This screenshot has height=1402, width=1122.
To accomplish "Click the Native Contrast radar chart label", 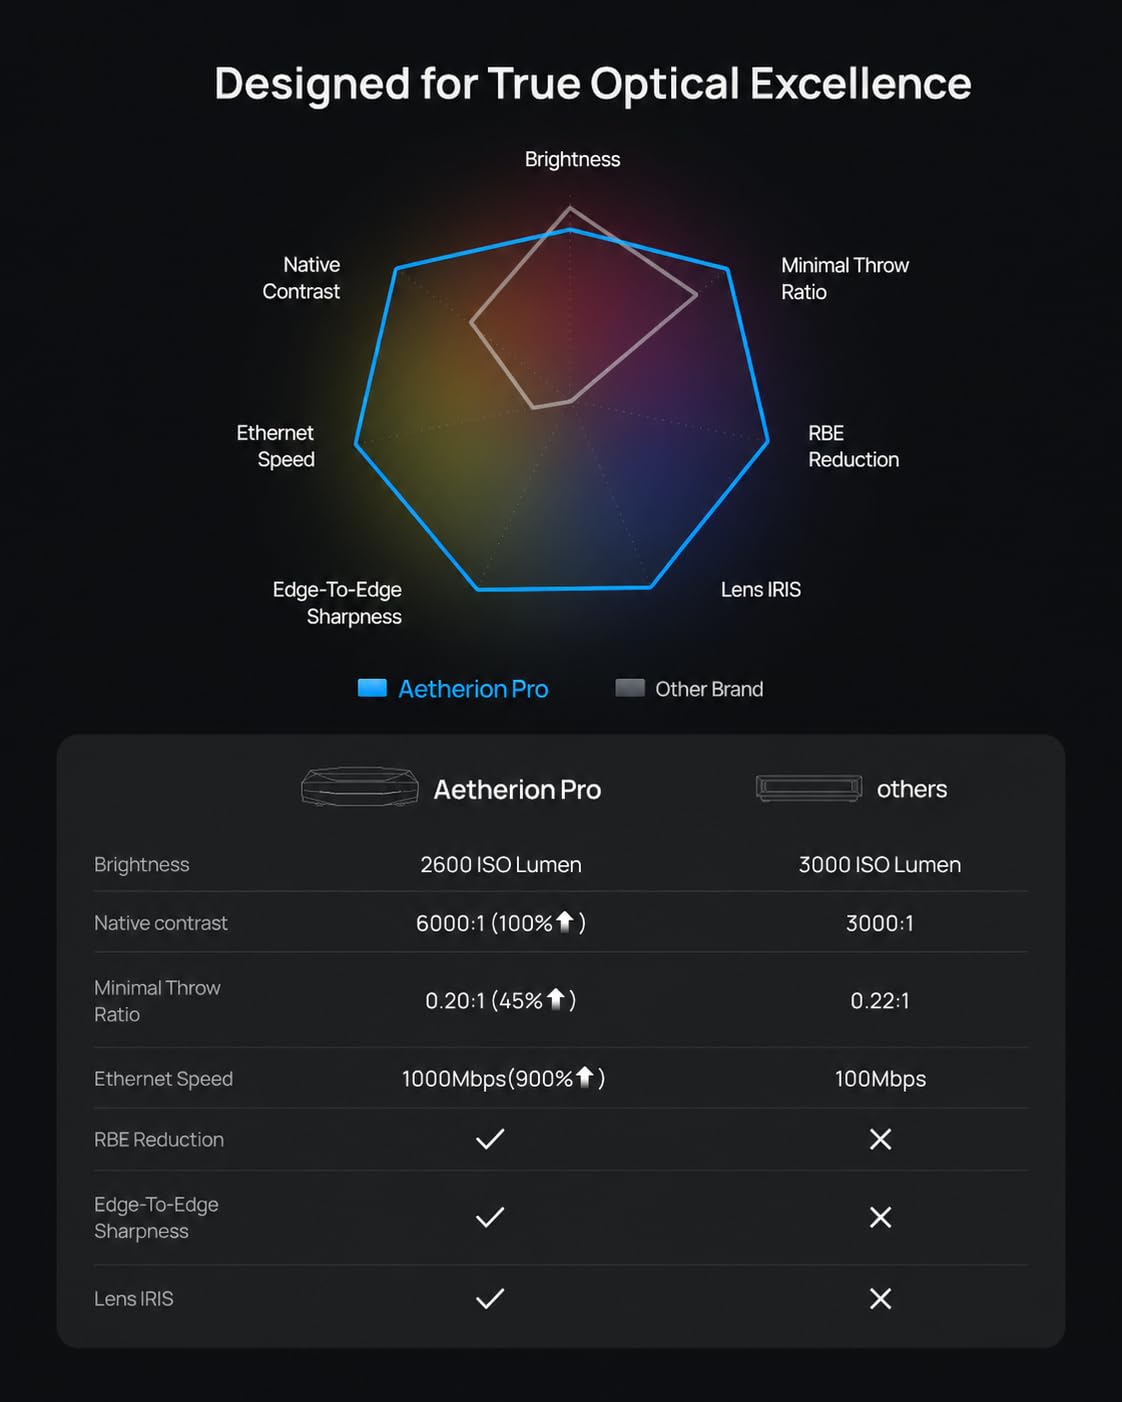I will point(301,278).
